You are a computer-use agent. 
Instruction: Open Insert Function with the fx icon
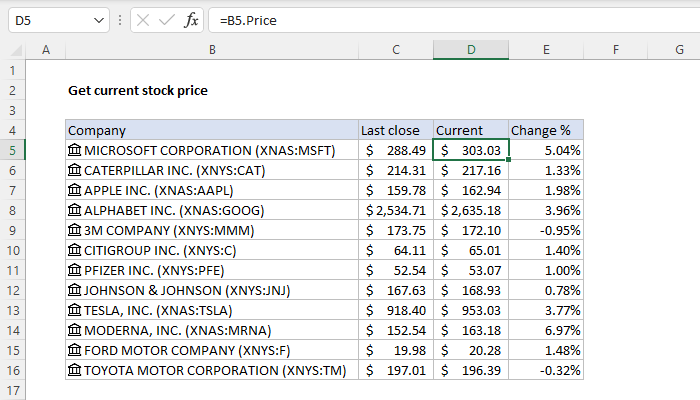[191, 20]
